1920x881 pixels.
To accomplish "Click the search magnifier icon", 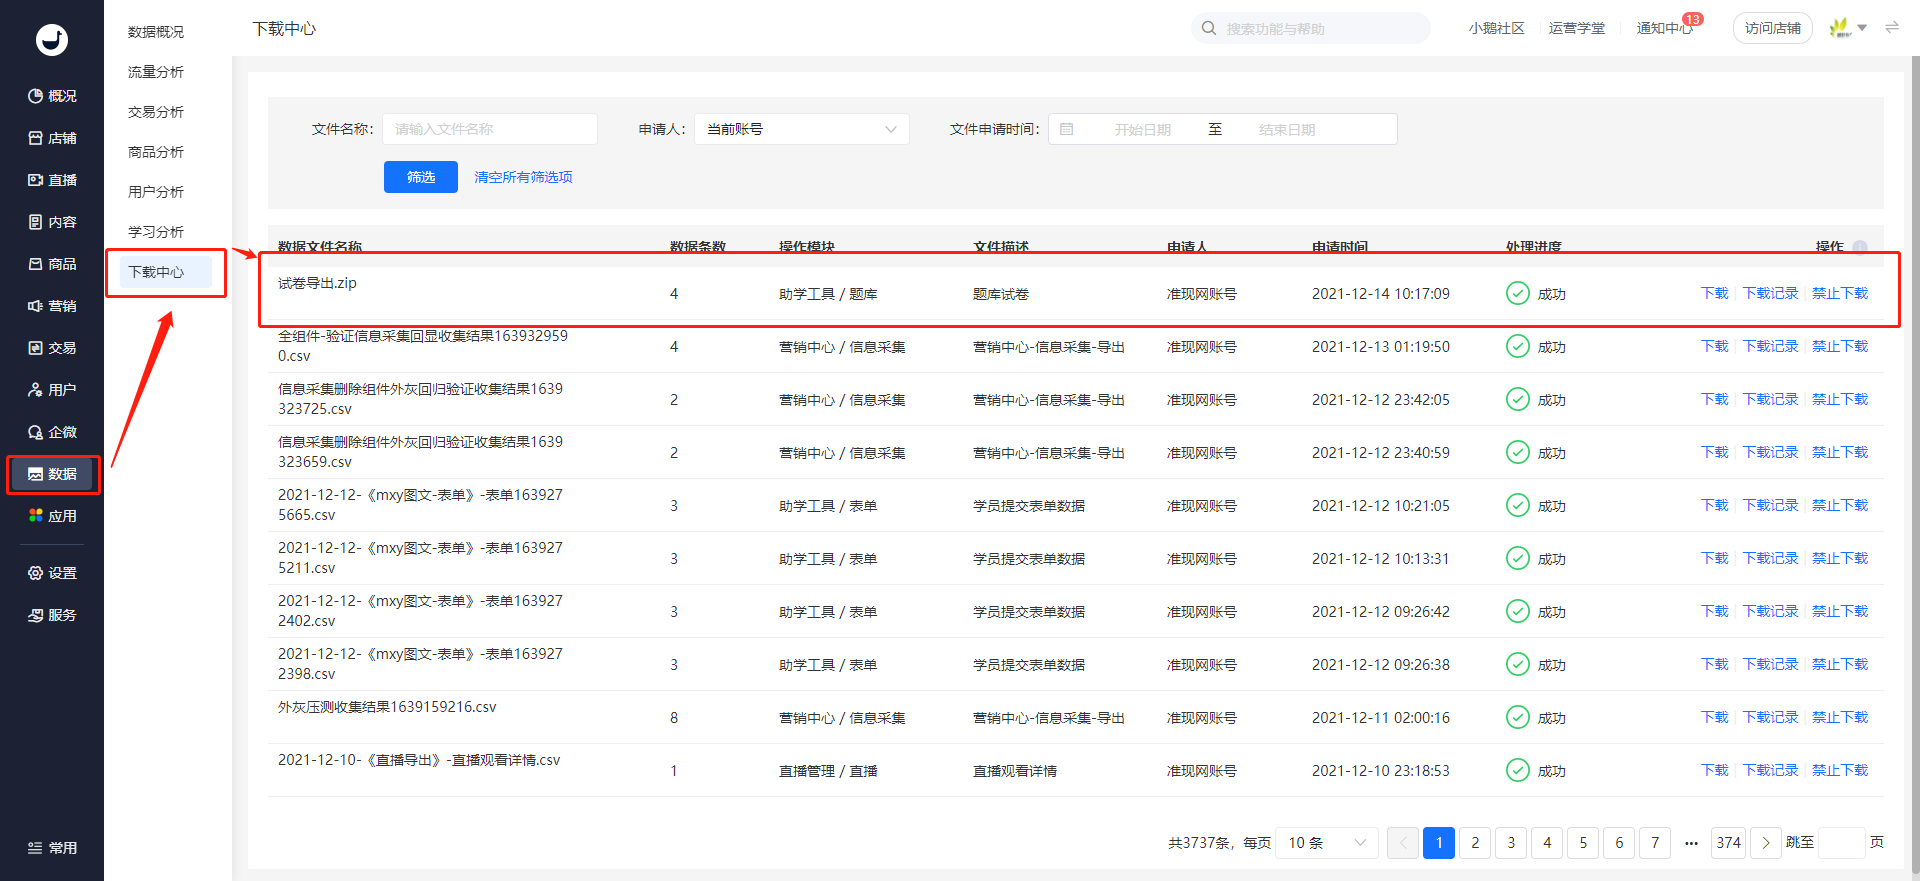I will pyautogui.click(x=1209, y=28).
